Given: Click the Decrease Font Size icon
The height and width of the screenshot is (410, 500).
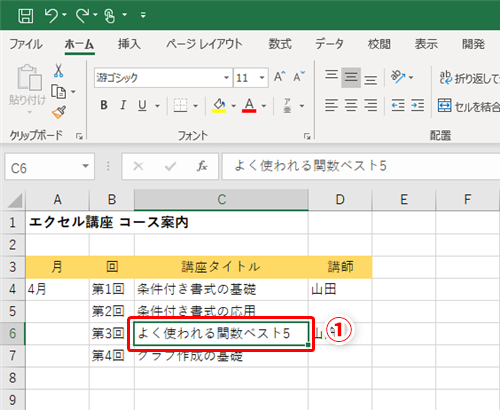Looking at the screenshot, I should tap(299, 77).
